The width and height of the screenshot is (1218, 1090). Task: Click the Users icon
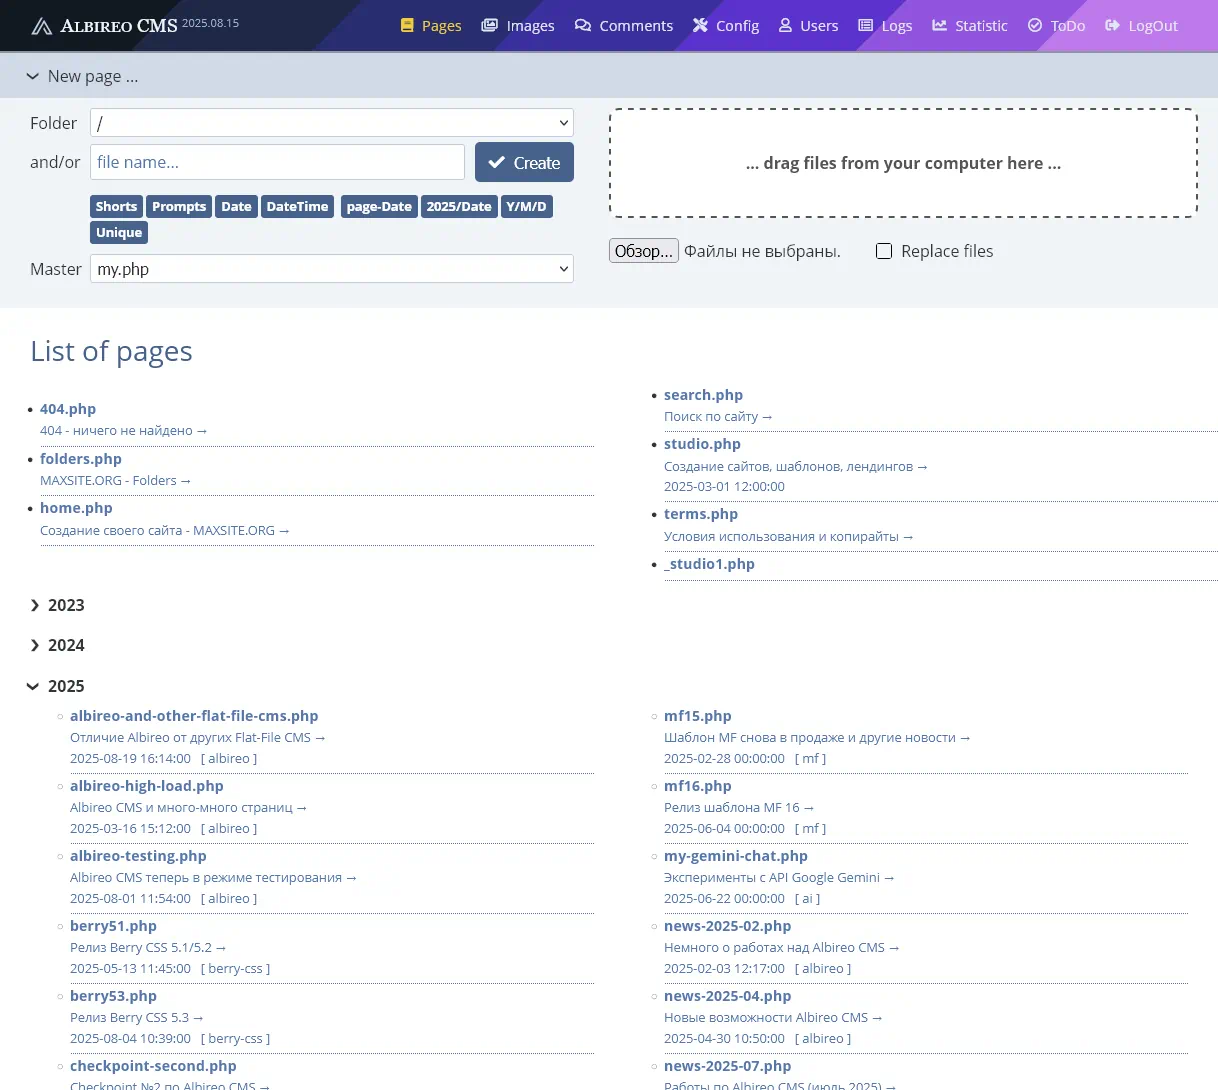(x=784, y=26)
